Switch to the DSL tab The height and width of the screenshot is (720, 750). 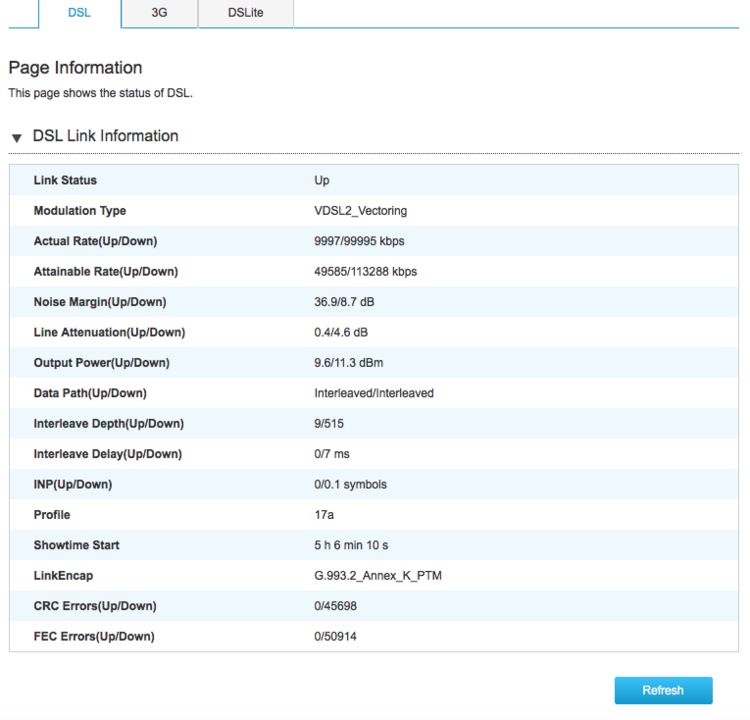coord(79,13)
